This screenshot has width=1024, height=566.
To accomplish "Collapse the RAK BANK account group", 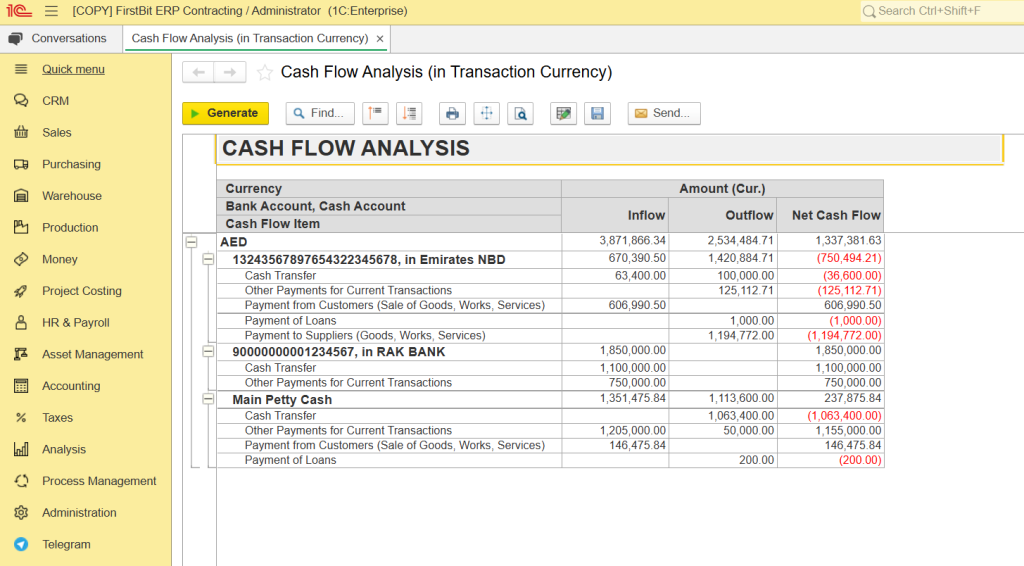I will point(208,351).
